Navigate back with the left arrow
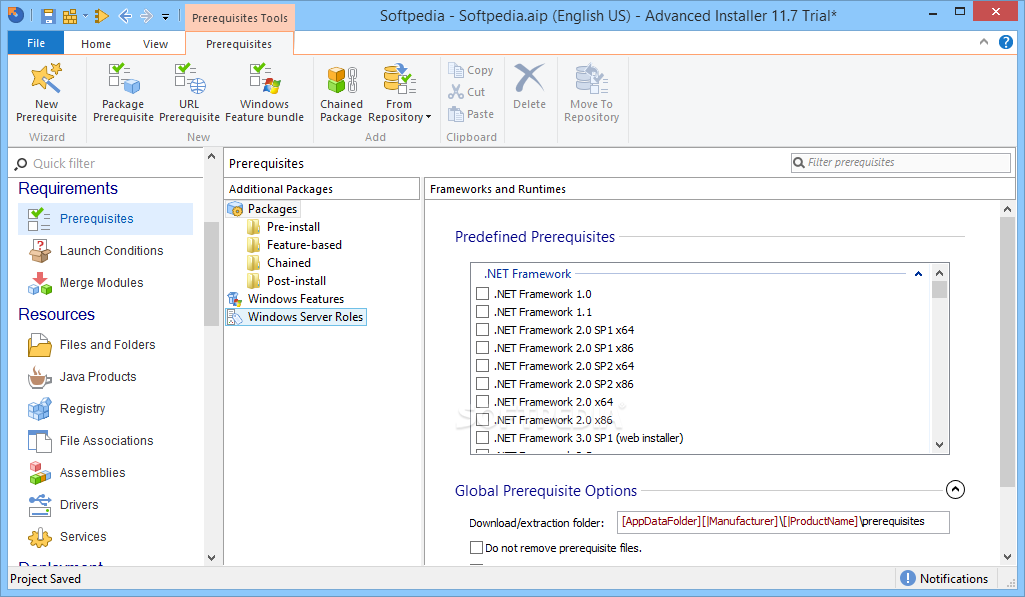This screenshot has height=597, width=1025. tap(125, 16)
